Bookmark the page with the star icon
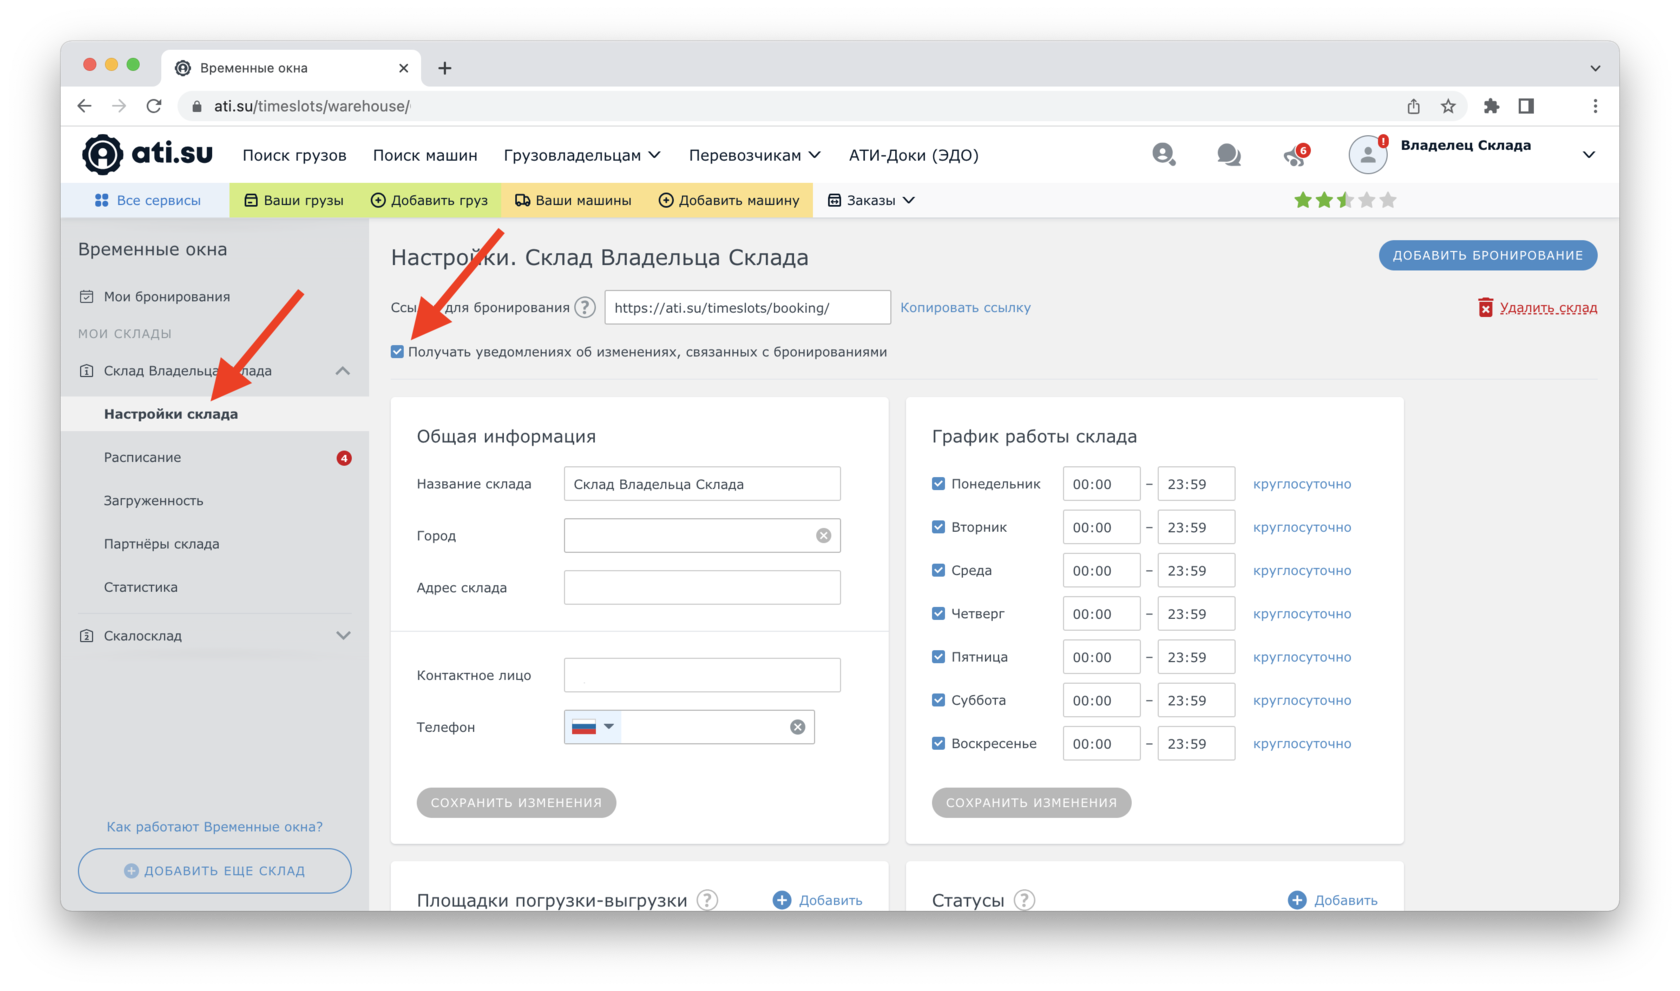Screen dimensions: 1680x991 (1448, 106)
